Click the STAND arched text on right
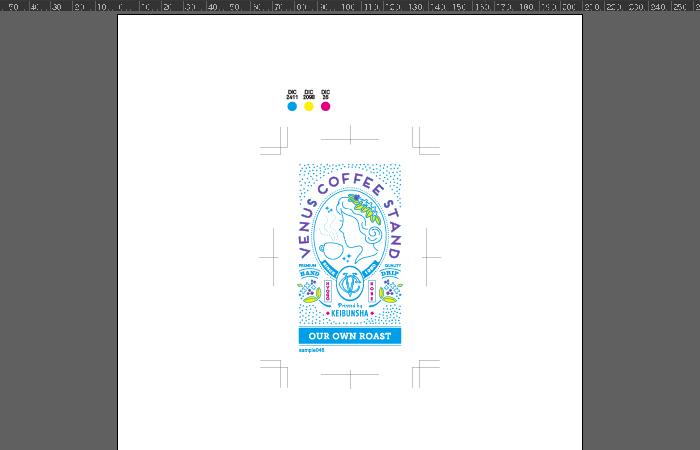 click(x=393, y=229)
